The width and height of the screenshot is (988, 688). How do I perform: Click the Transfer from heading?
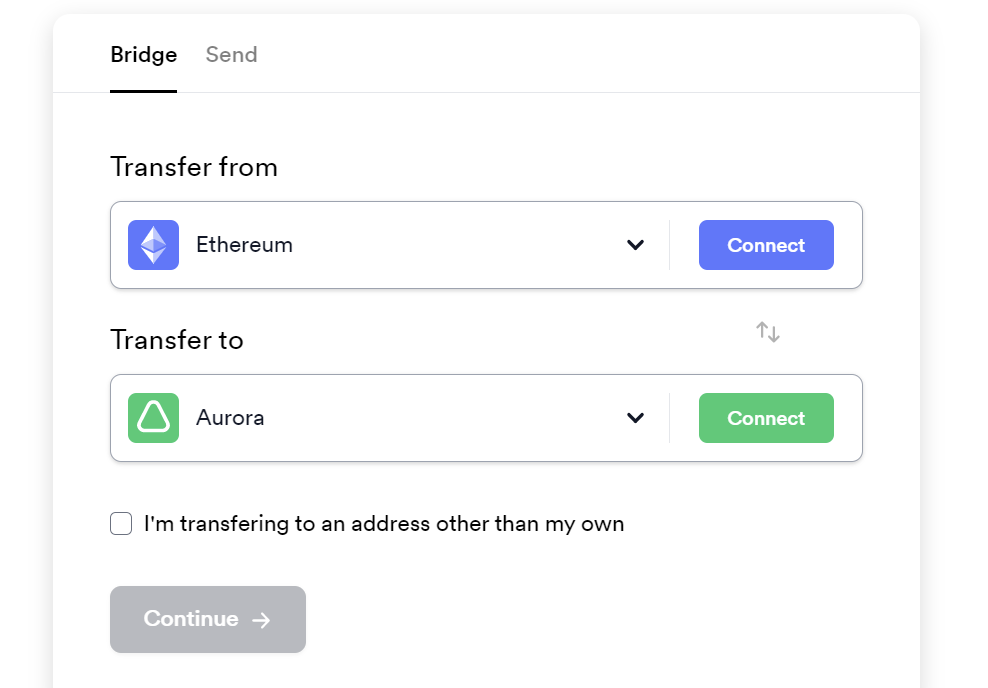click(194, 167)
